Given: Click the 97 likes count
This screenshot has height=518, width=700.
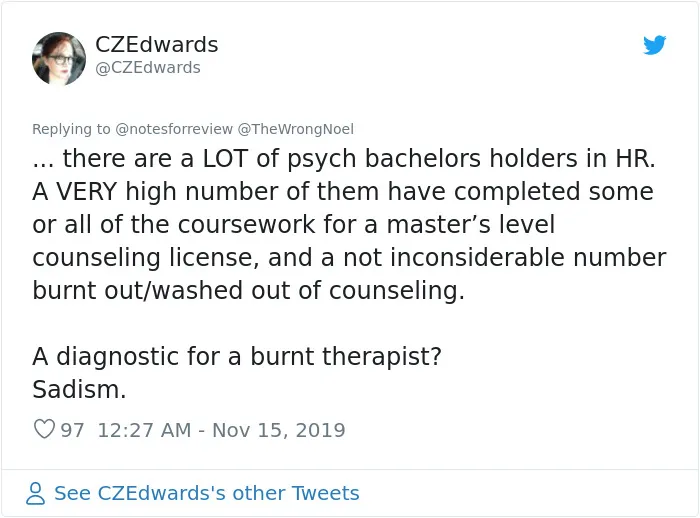Looking at the screenshot, I should click(72, 430).
